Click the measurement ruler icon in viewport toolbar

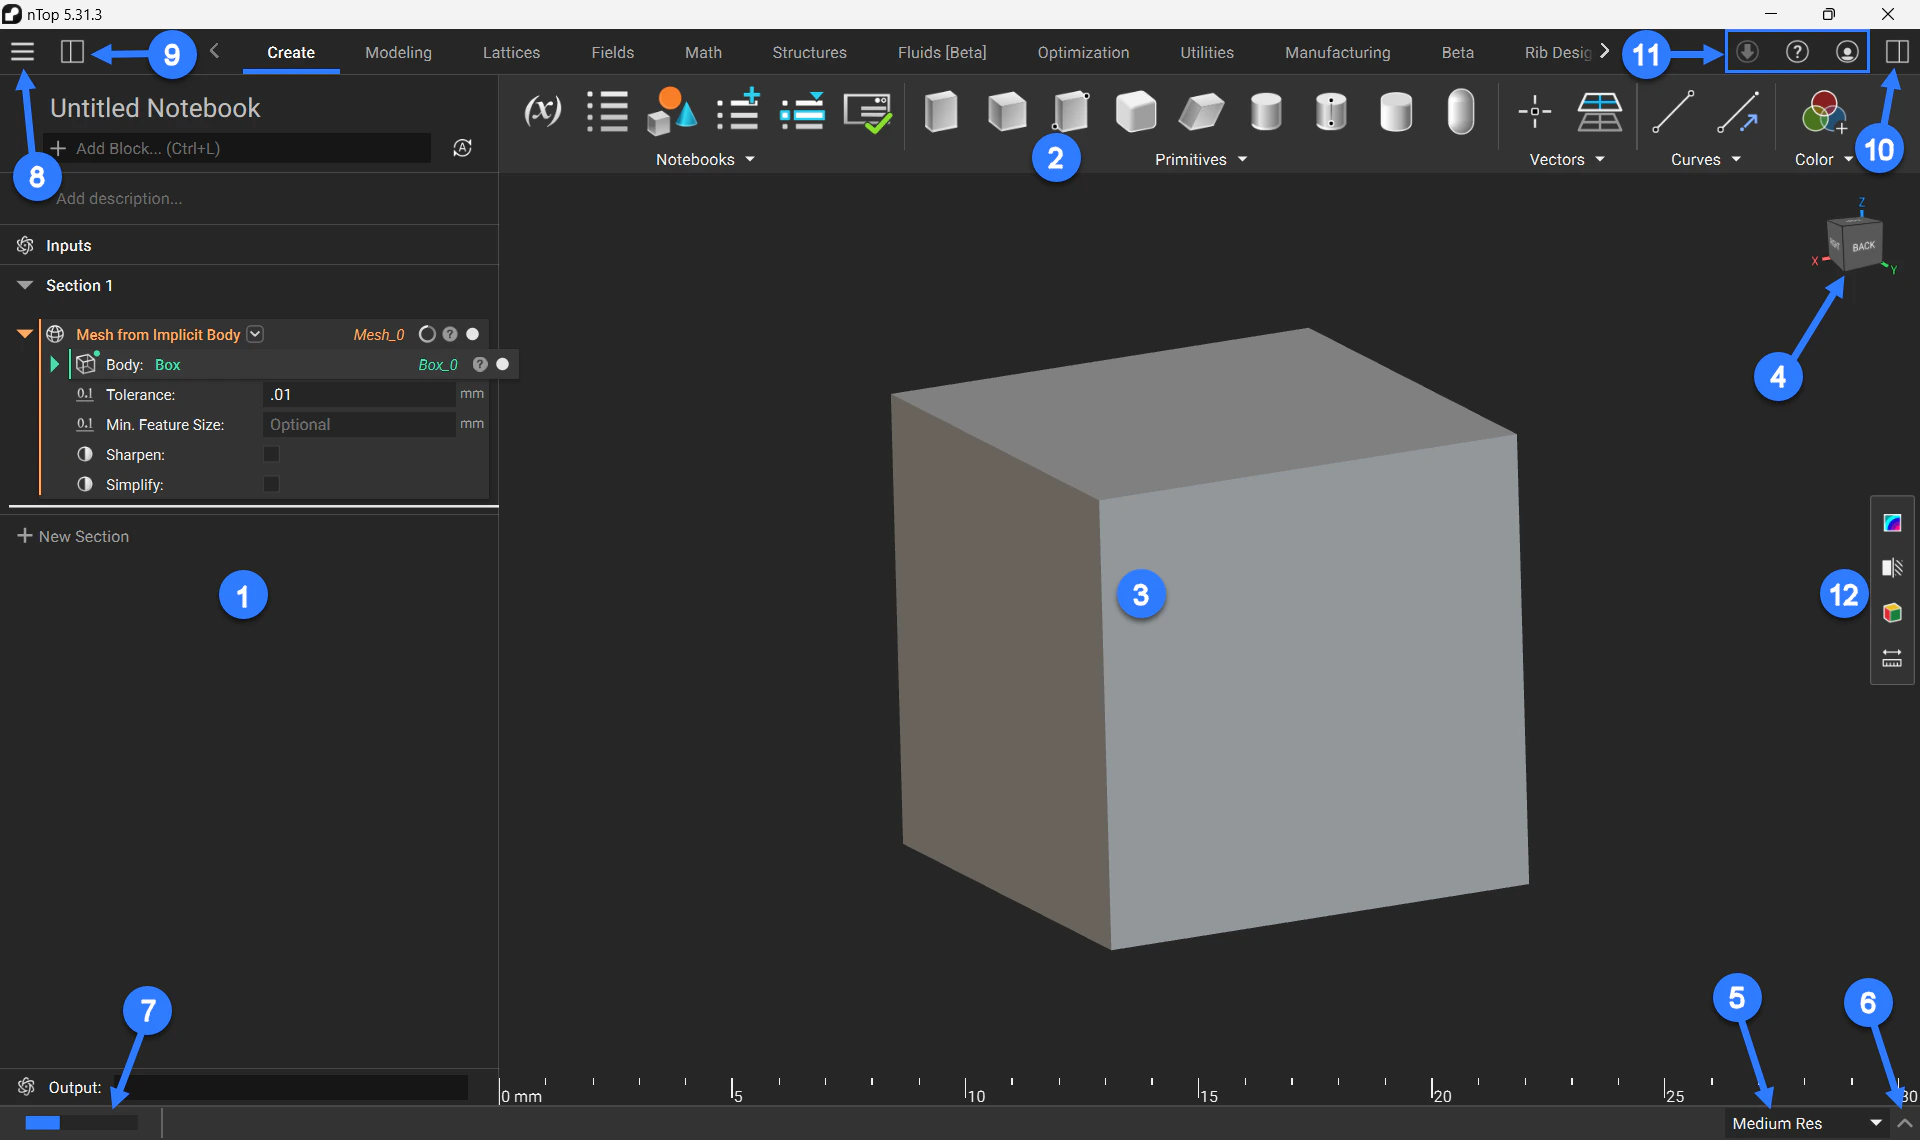[1891, 658]
